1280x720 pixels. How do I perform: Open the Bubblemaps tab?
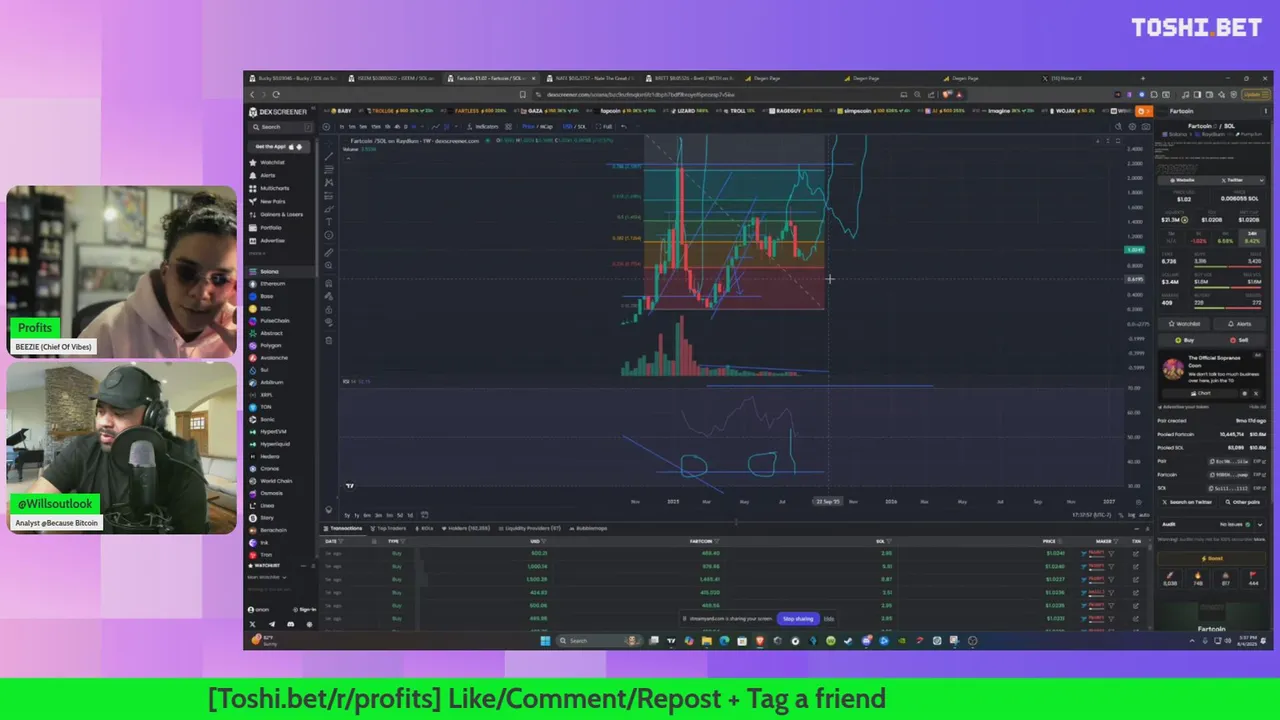point(589,528)
